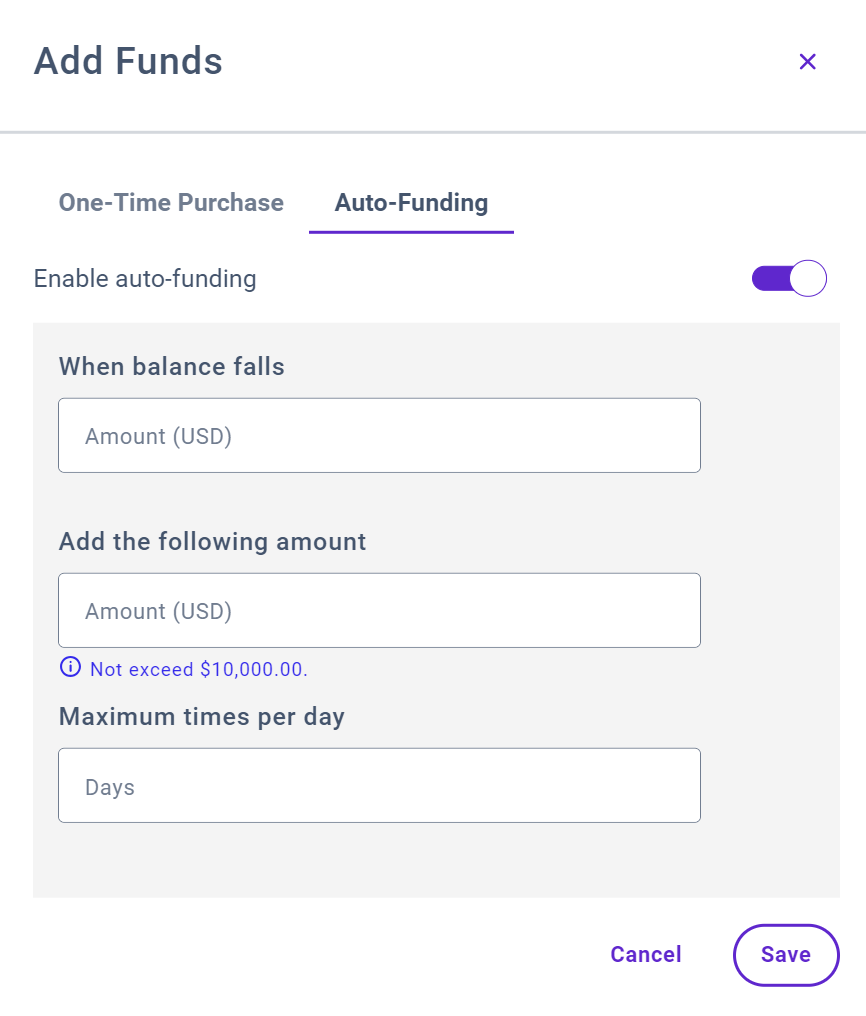Screen dimensions: 866x1016
Task: Click the Cancel link in the footer
Action: 645,955
